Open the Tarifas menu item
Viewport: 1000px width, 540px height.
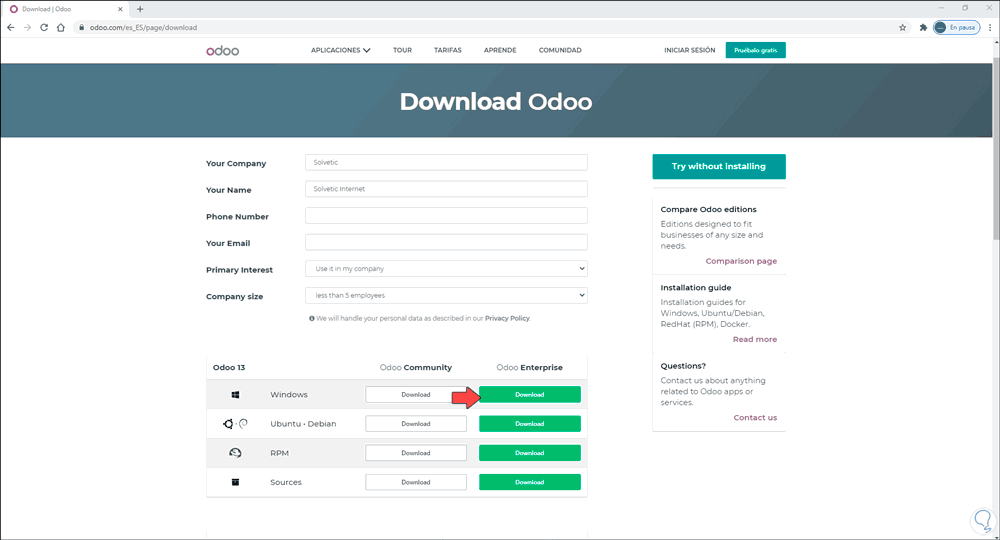(448, 50)
